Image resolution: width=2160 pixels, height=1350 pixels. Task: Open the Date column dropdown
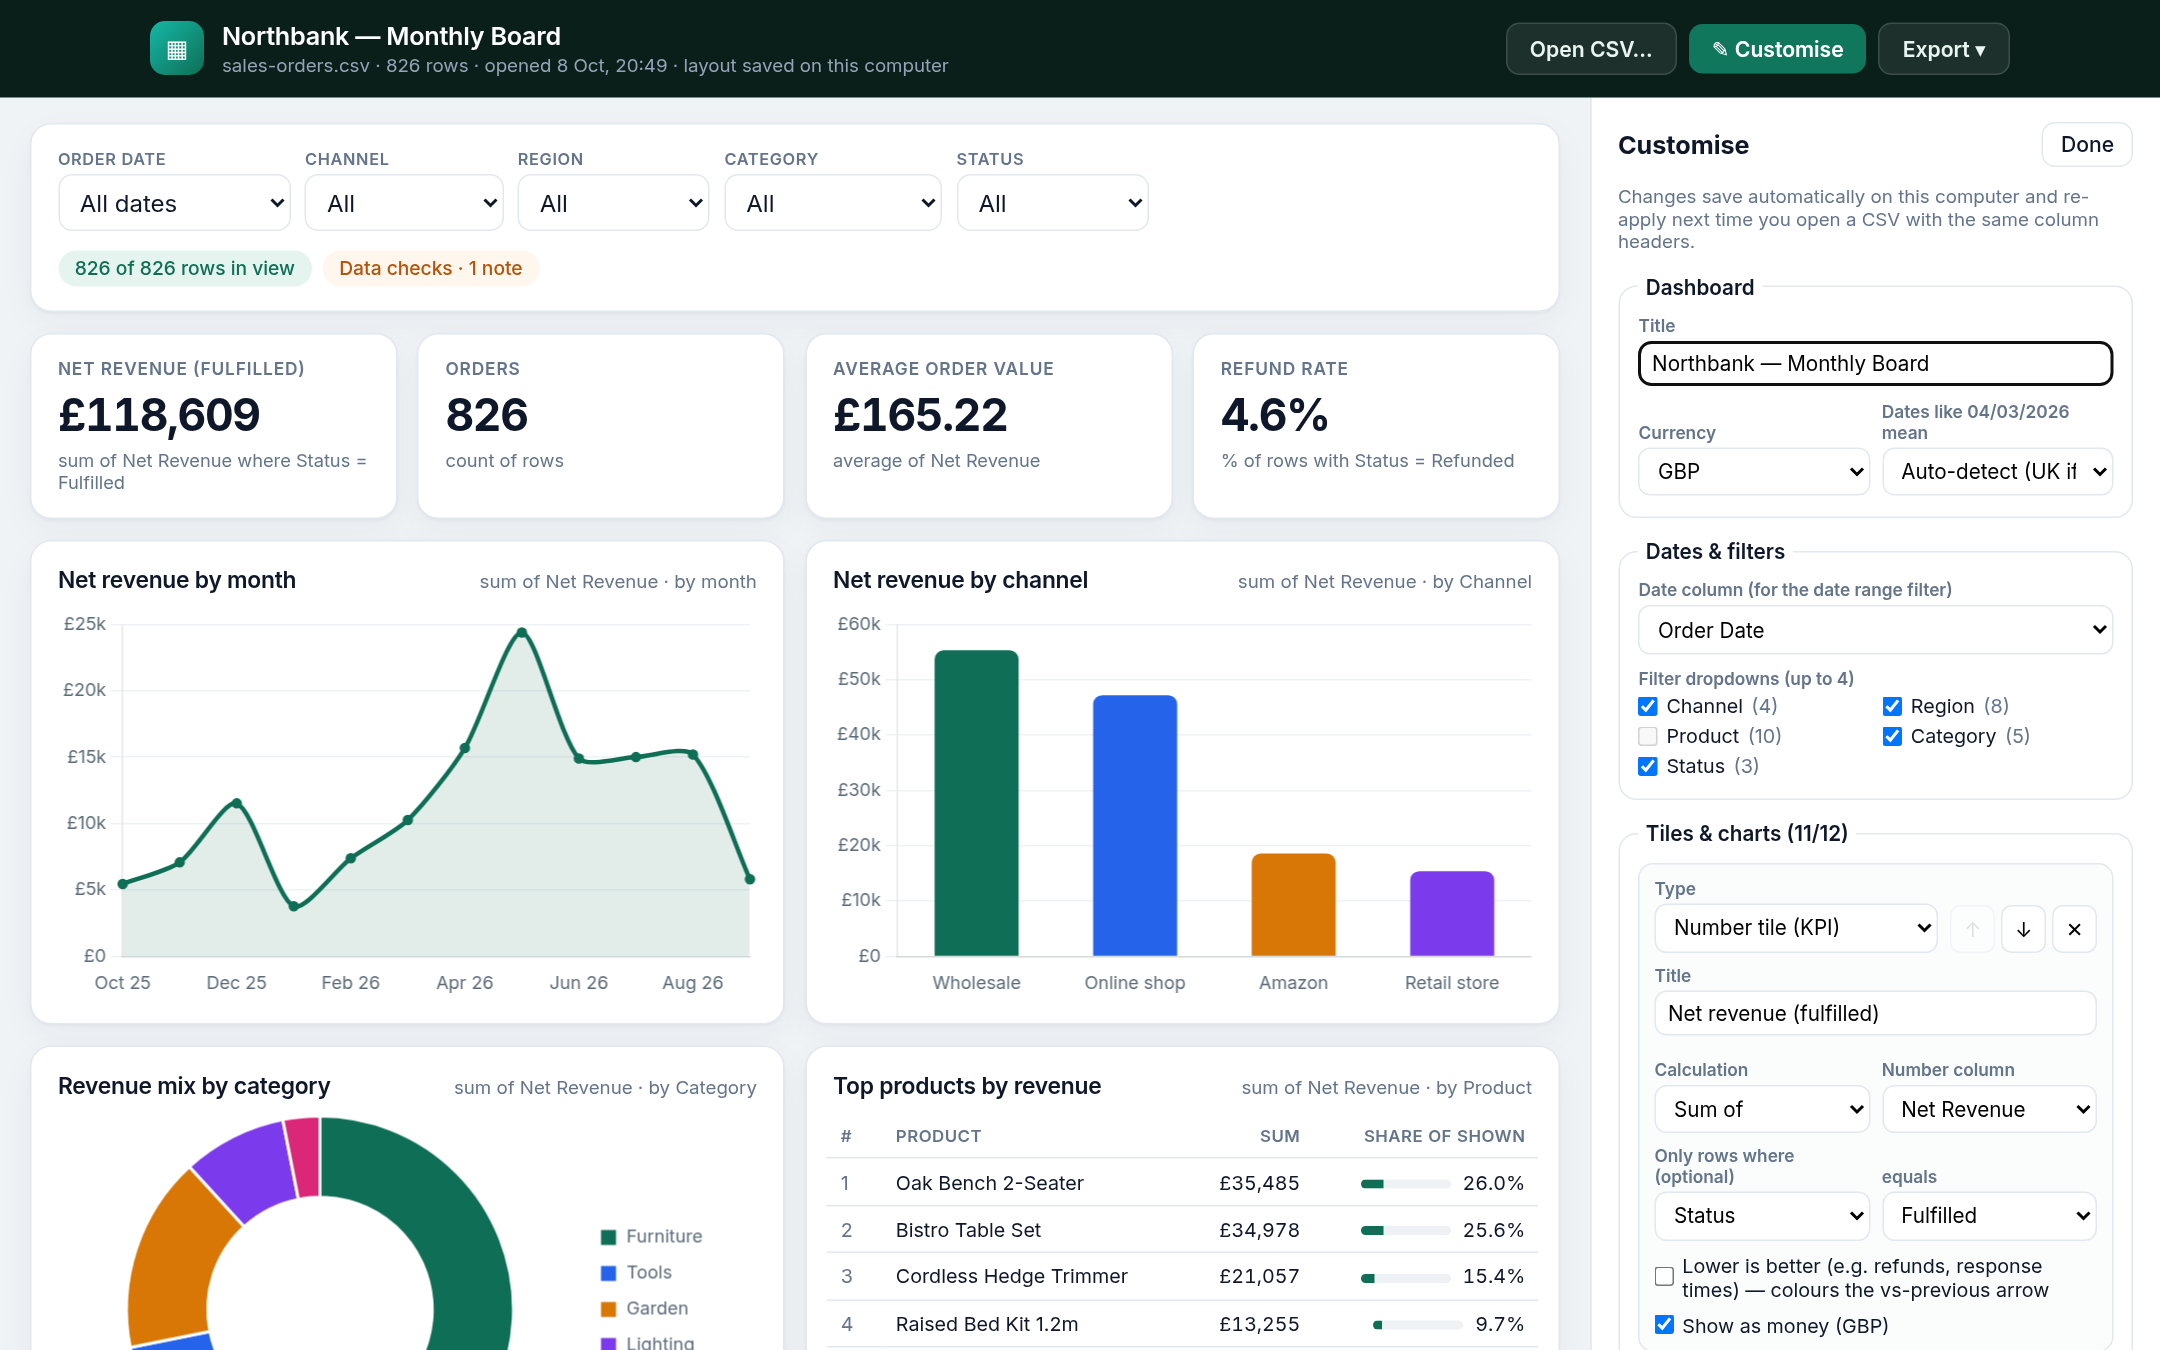pyautogui.click(x=1875, y=630)
